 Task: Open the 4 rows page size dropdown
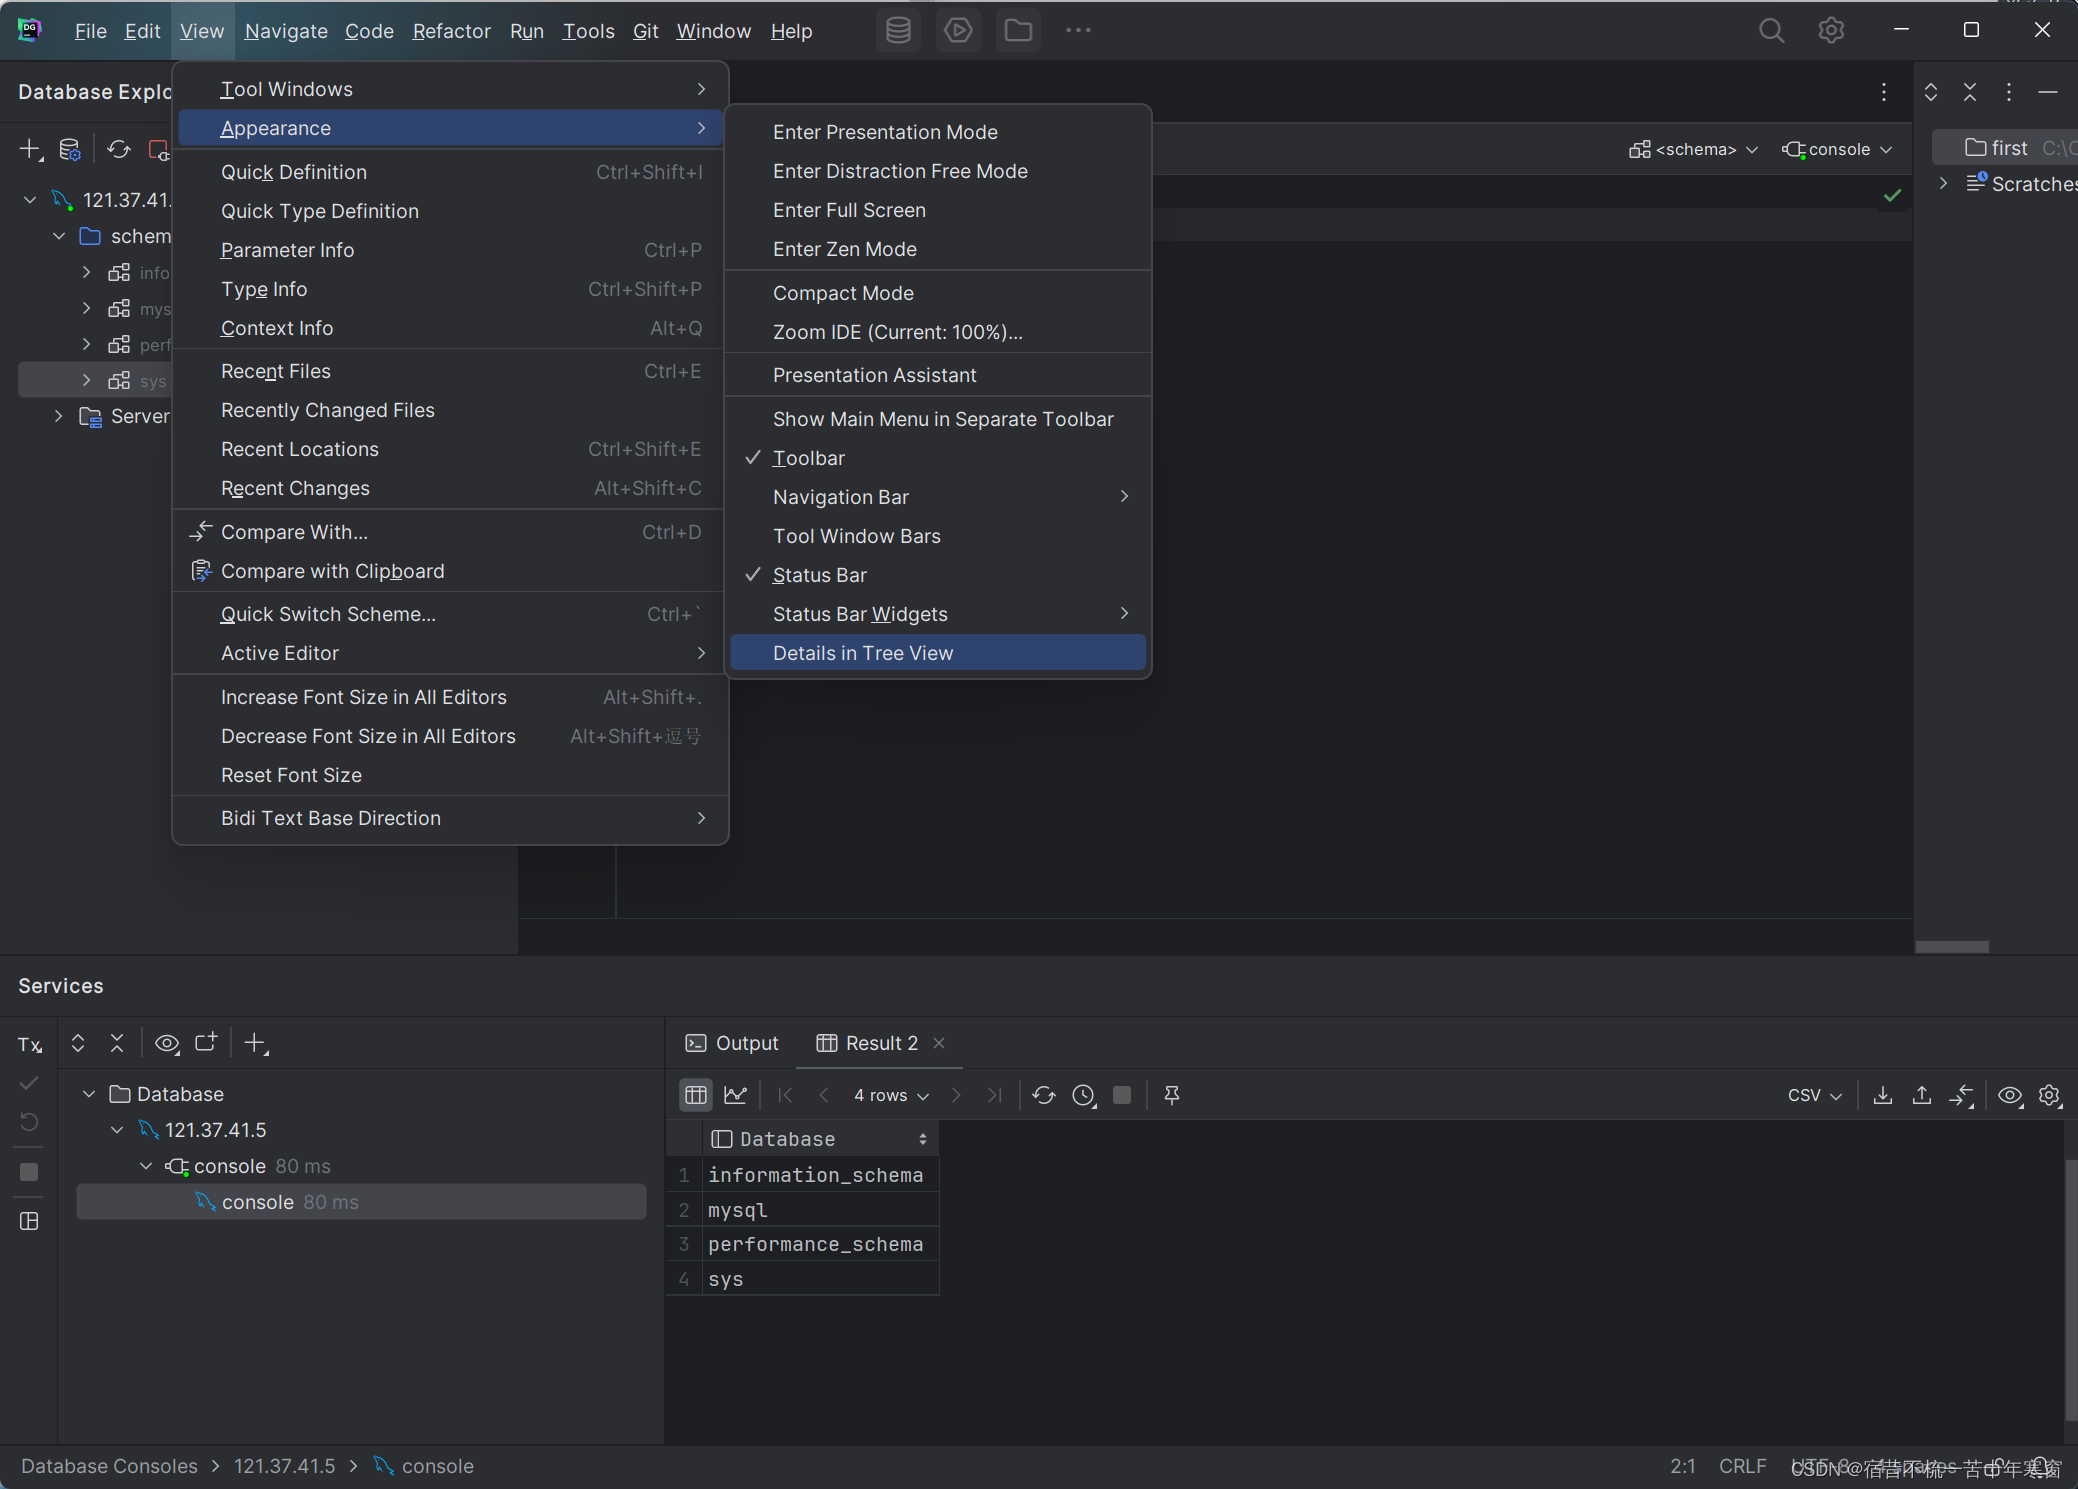coord(891,1095)
